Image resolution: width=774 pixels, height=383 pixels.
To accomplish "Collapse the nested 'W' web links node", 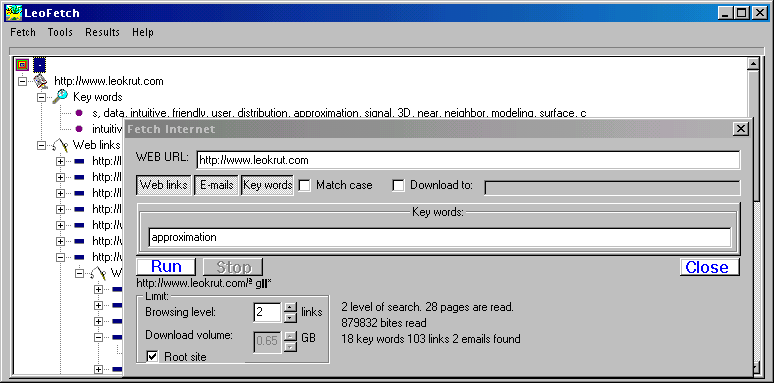I will pyautogui.click(x=79, y=273).
